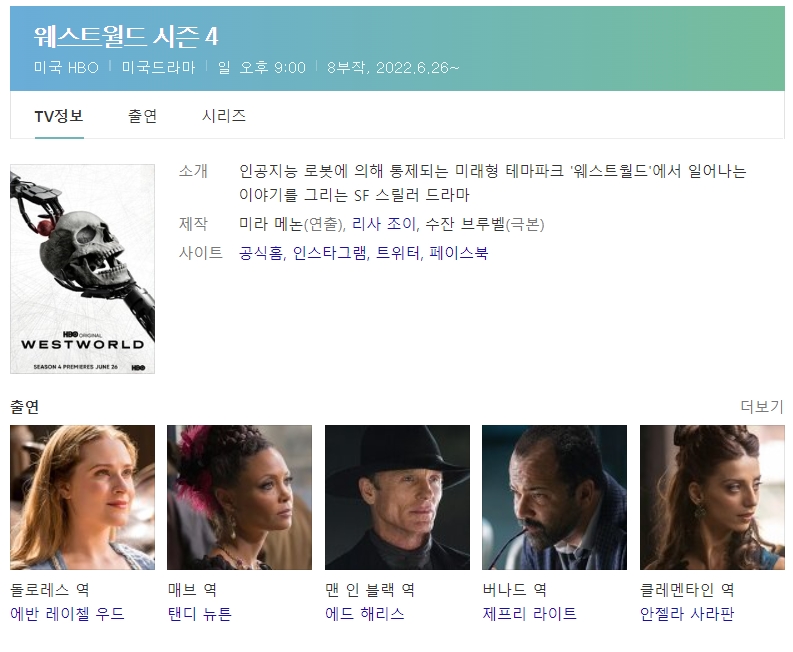793x652 pixels.
Task: Click 더보기 to see more cast
Action: point(762,406)
